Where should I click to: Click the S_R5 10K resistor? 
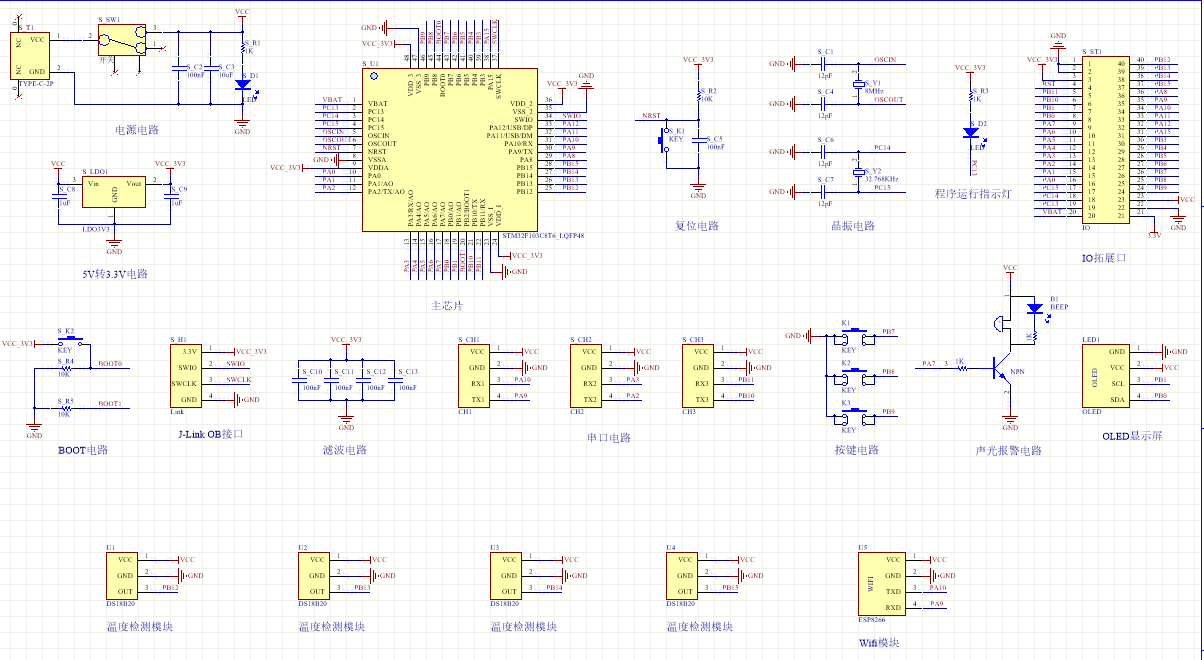tap(65, 407)
